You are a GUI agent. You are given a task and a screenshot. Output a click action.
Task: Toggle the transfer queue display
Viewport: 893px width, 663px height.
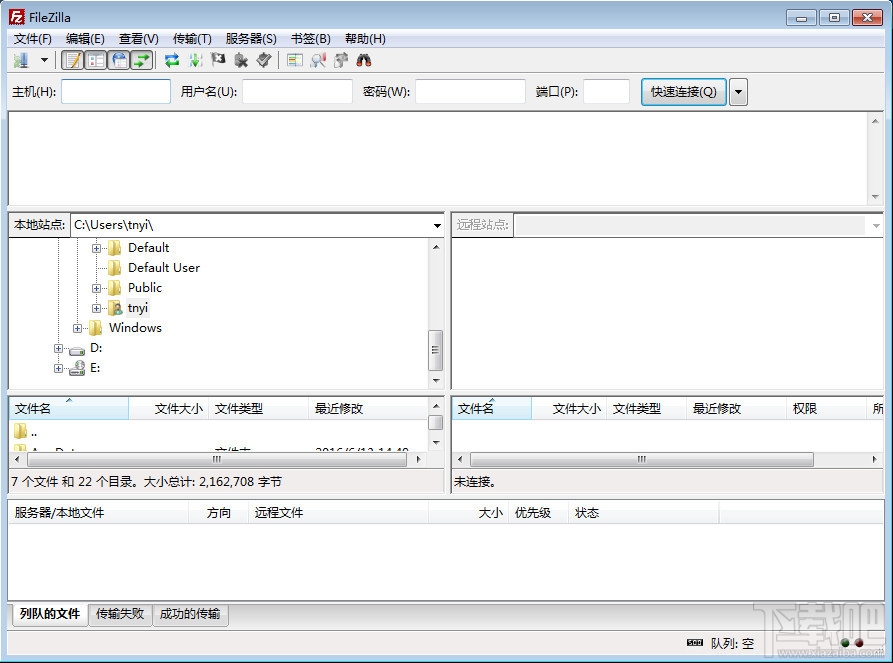142,60
